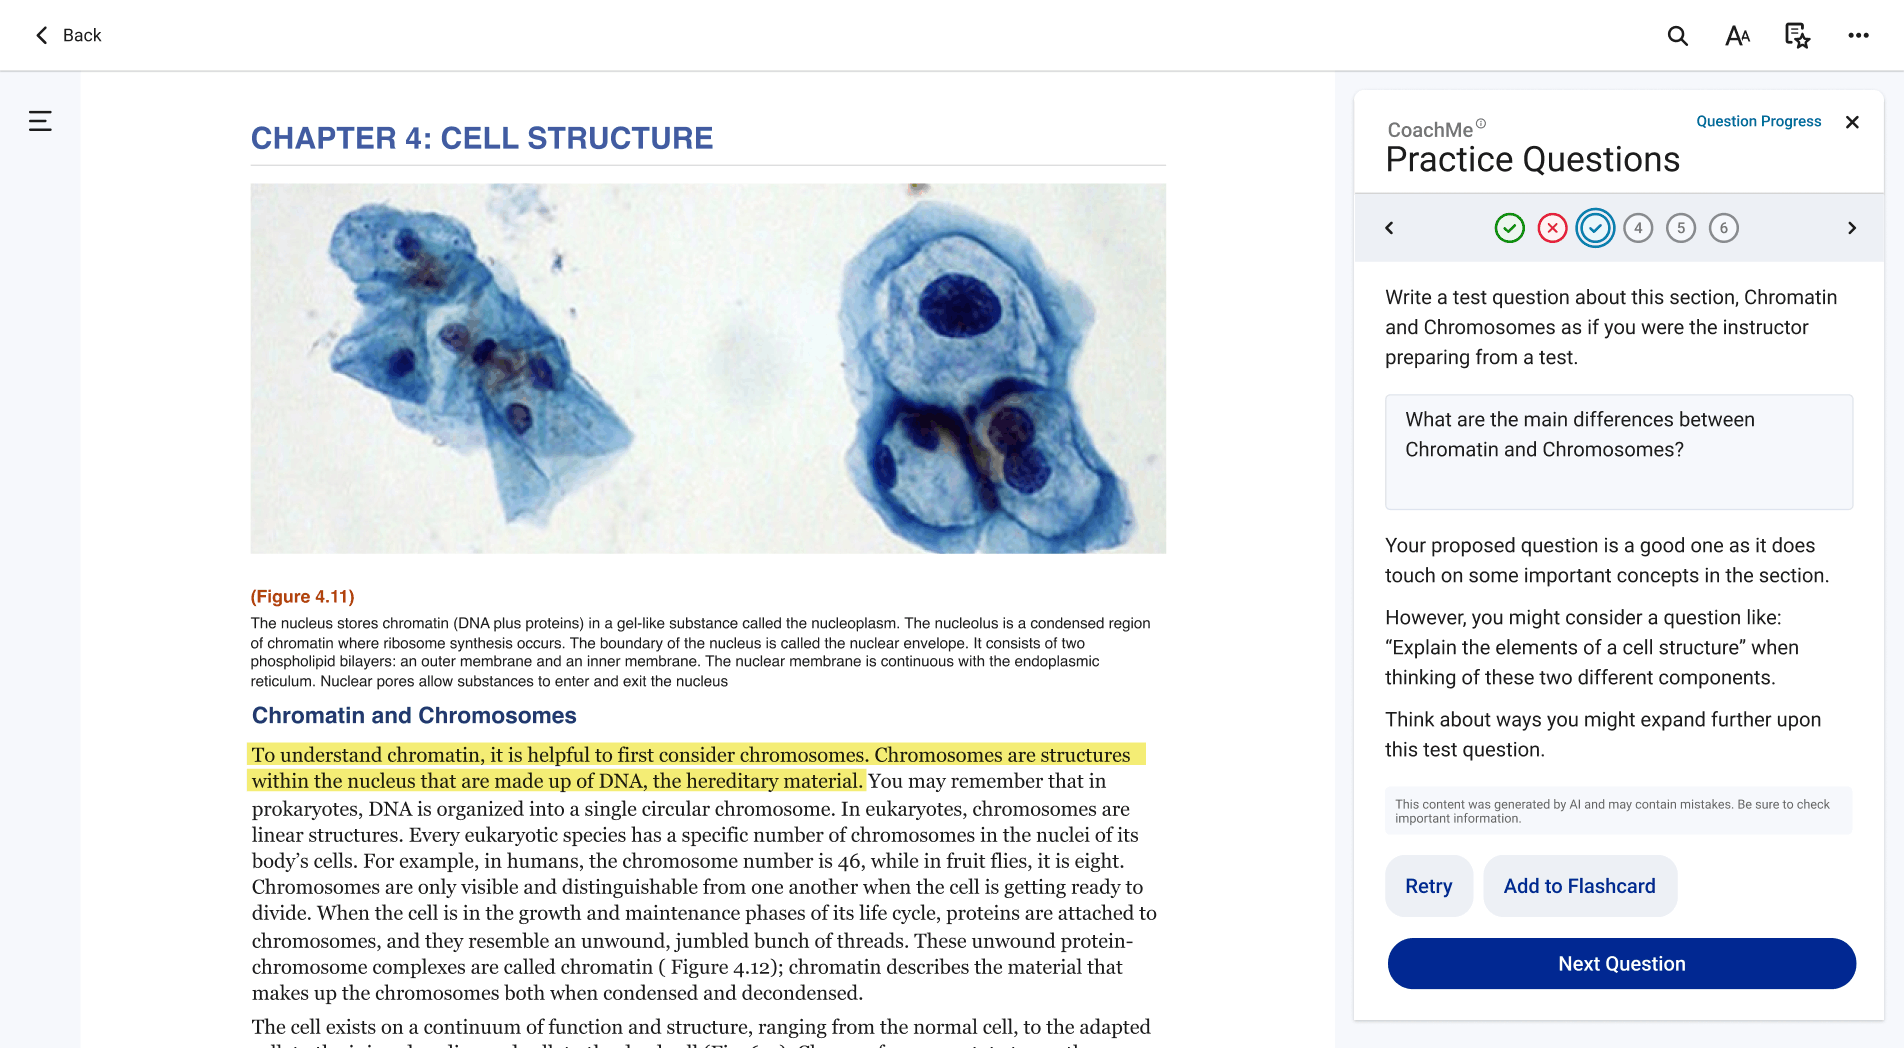Image resolution: width=1904 pixels, height=1048 pixels.
Task: Open the table of contents menu icon
Action: pos(40,121)
